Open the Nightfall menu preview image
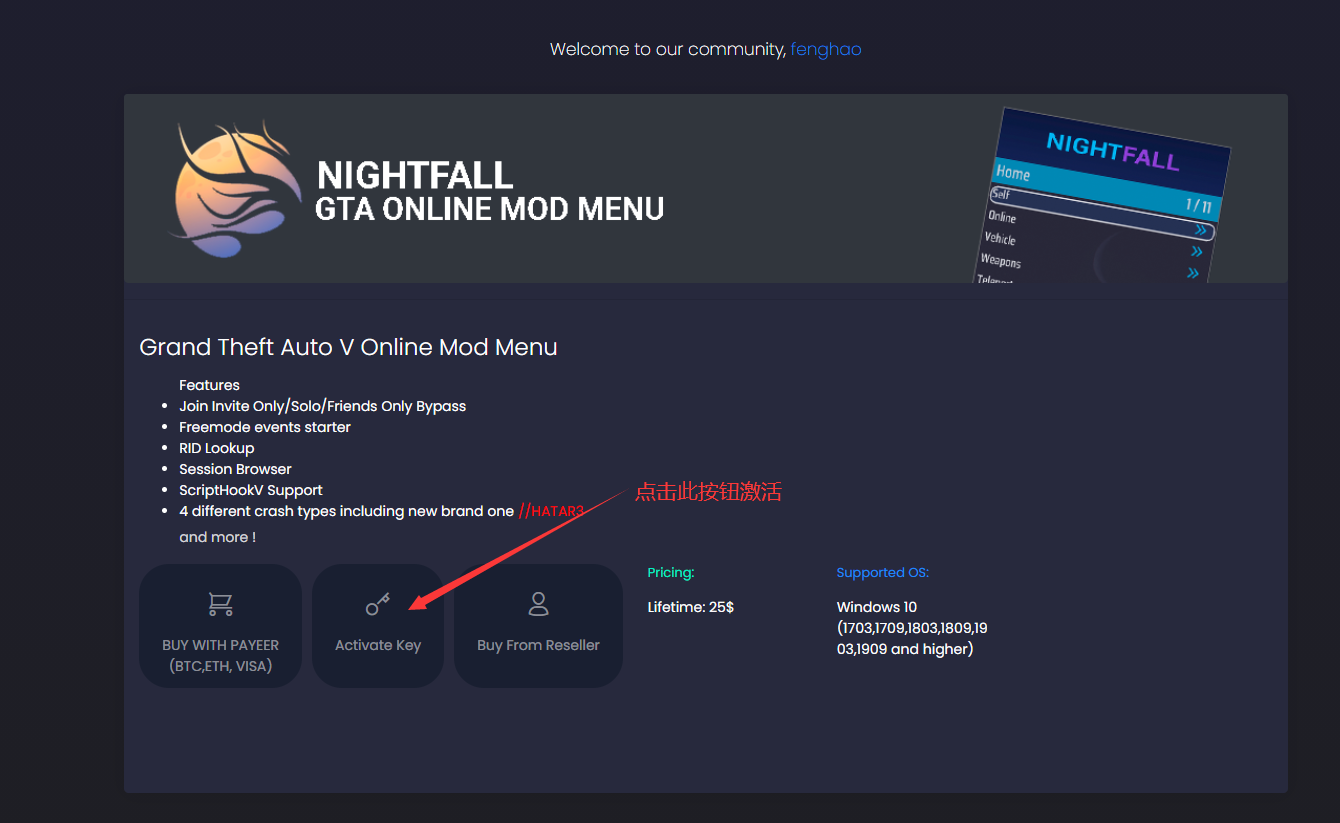The height and width of the screenshot is (823, 1340). (1101, 196)
